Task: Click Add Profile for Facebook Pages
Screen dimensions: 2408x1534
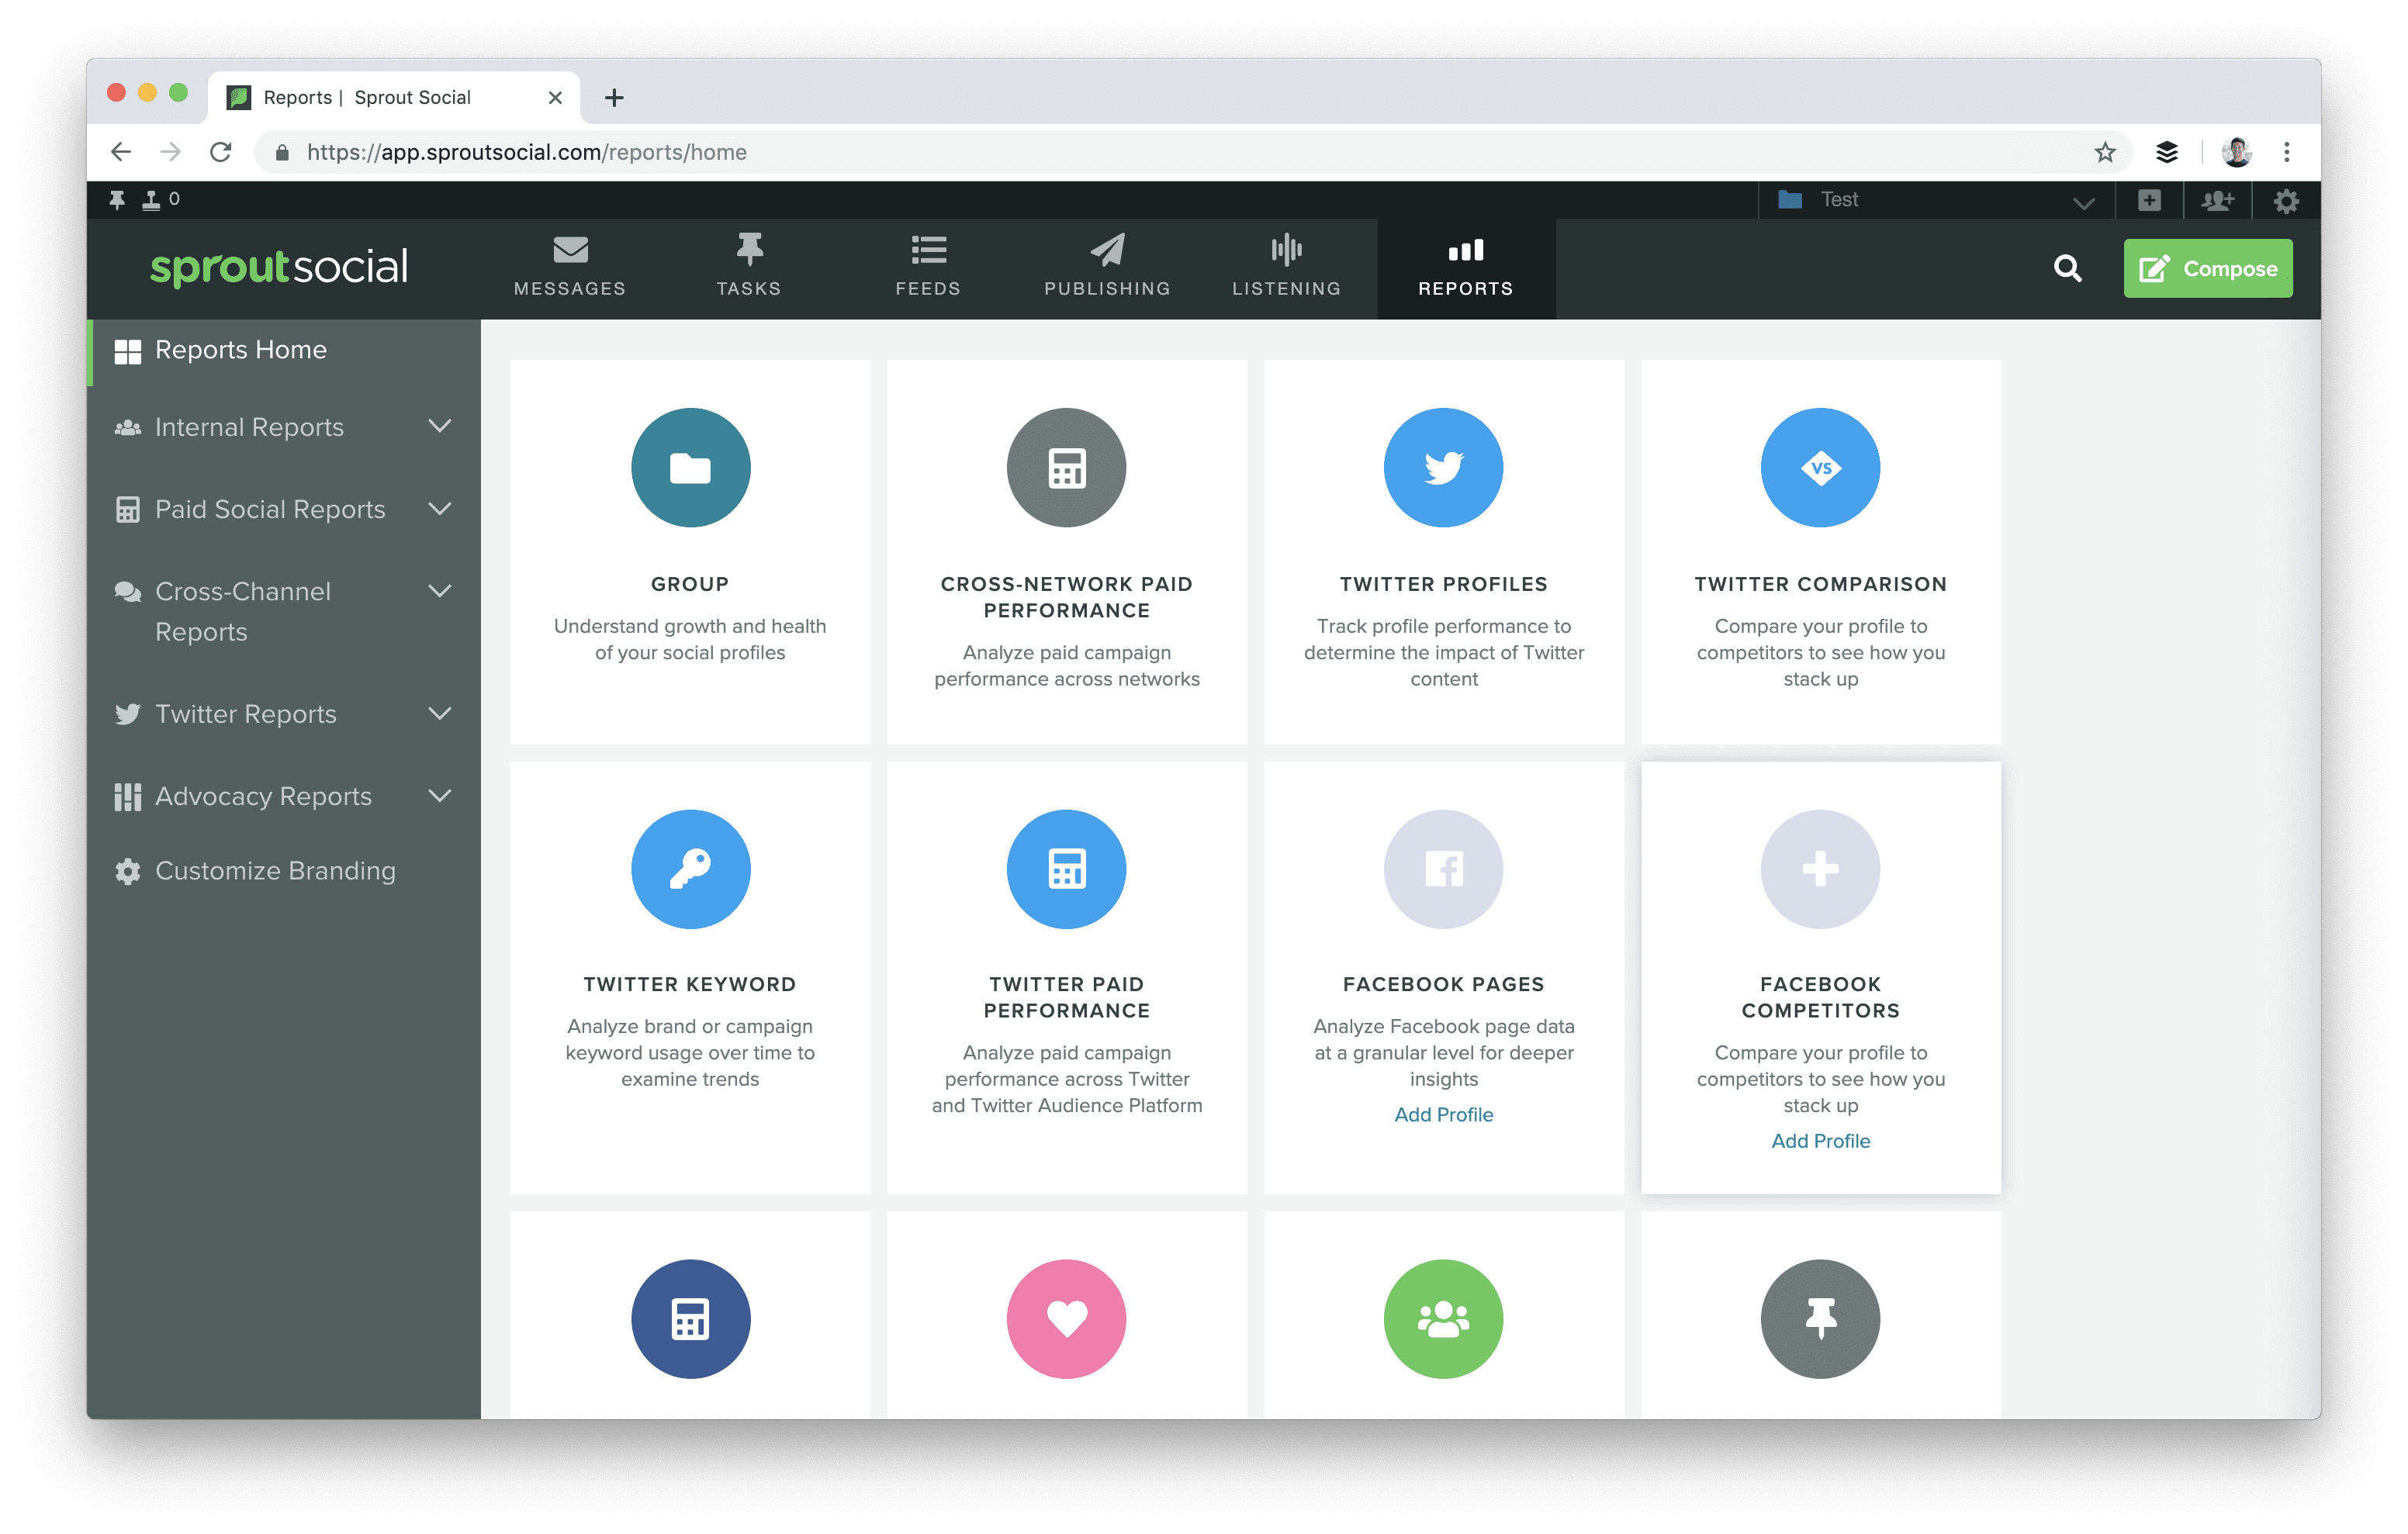Action: [1443, 1111]
